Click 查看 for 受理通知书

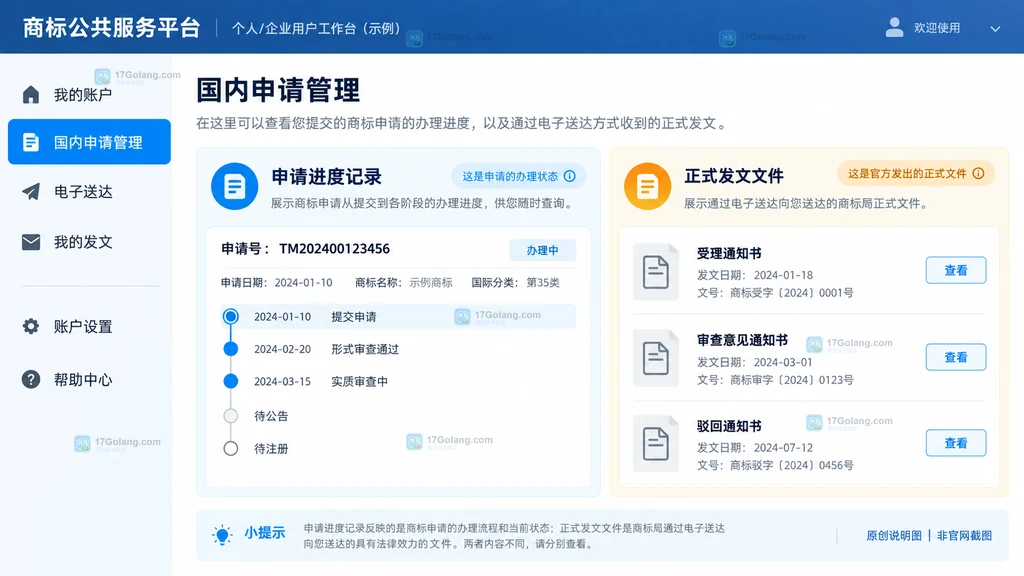pos(956,270)
